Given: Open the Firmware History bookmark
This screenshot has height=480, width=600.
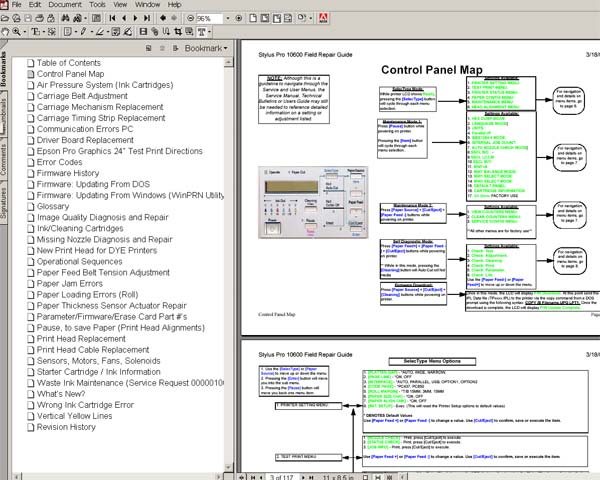Looking at the screenshot, I should pyautogui.click(x=68, y=173).
